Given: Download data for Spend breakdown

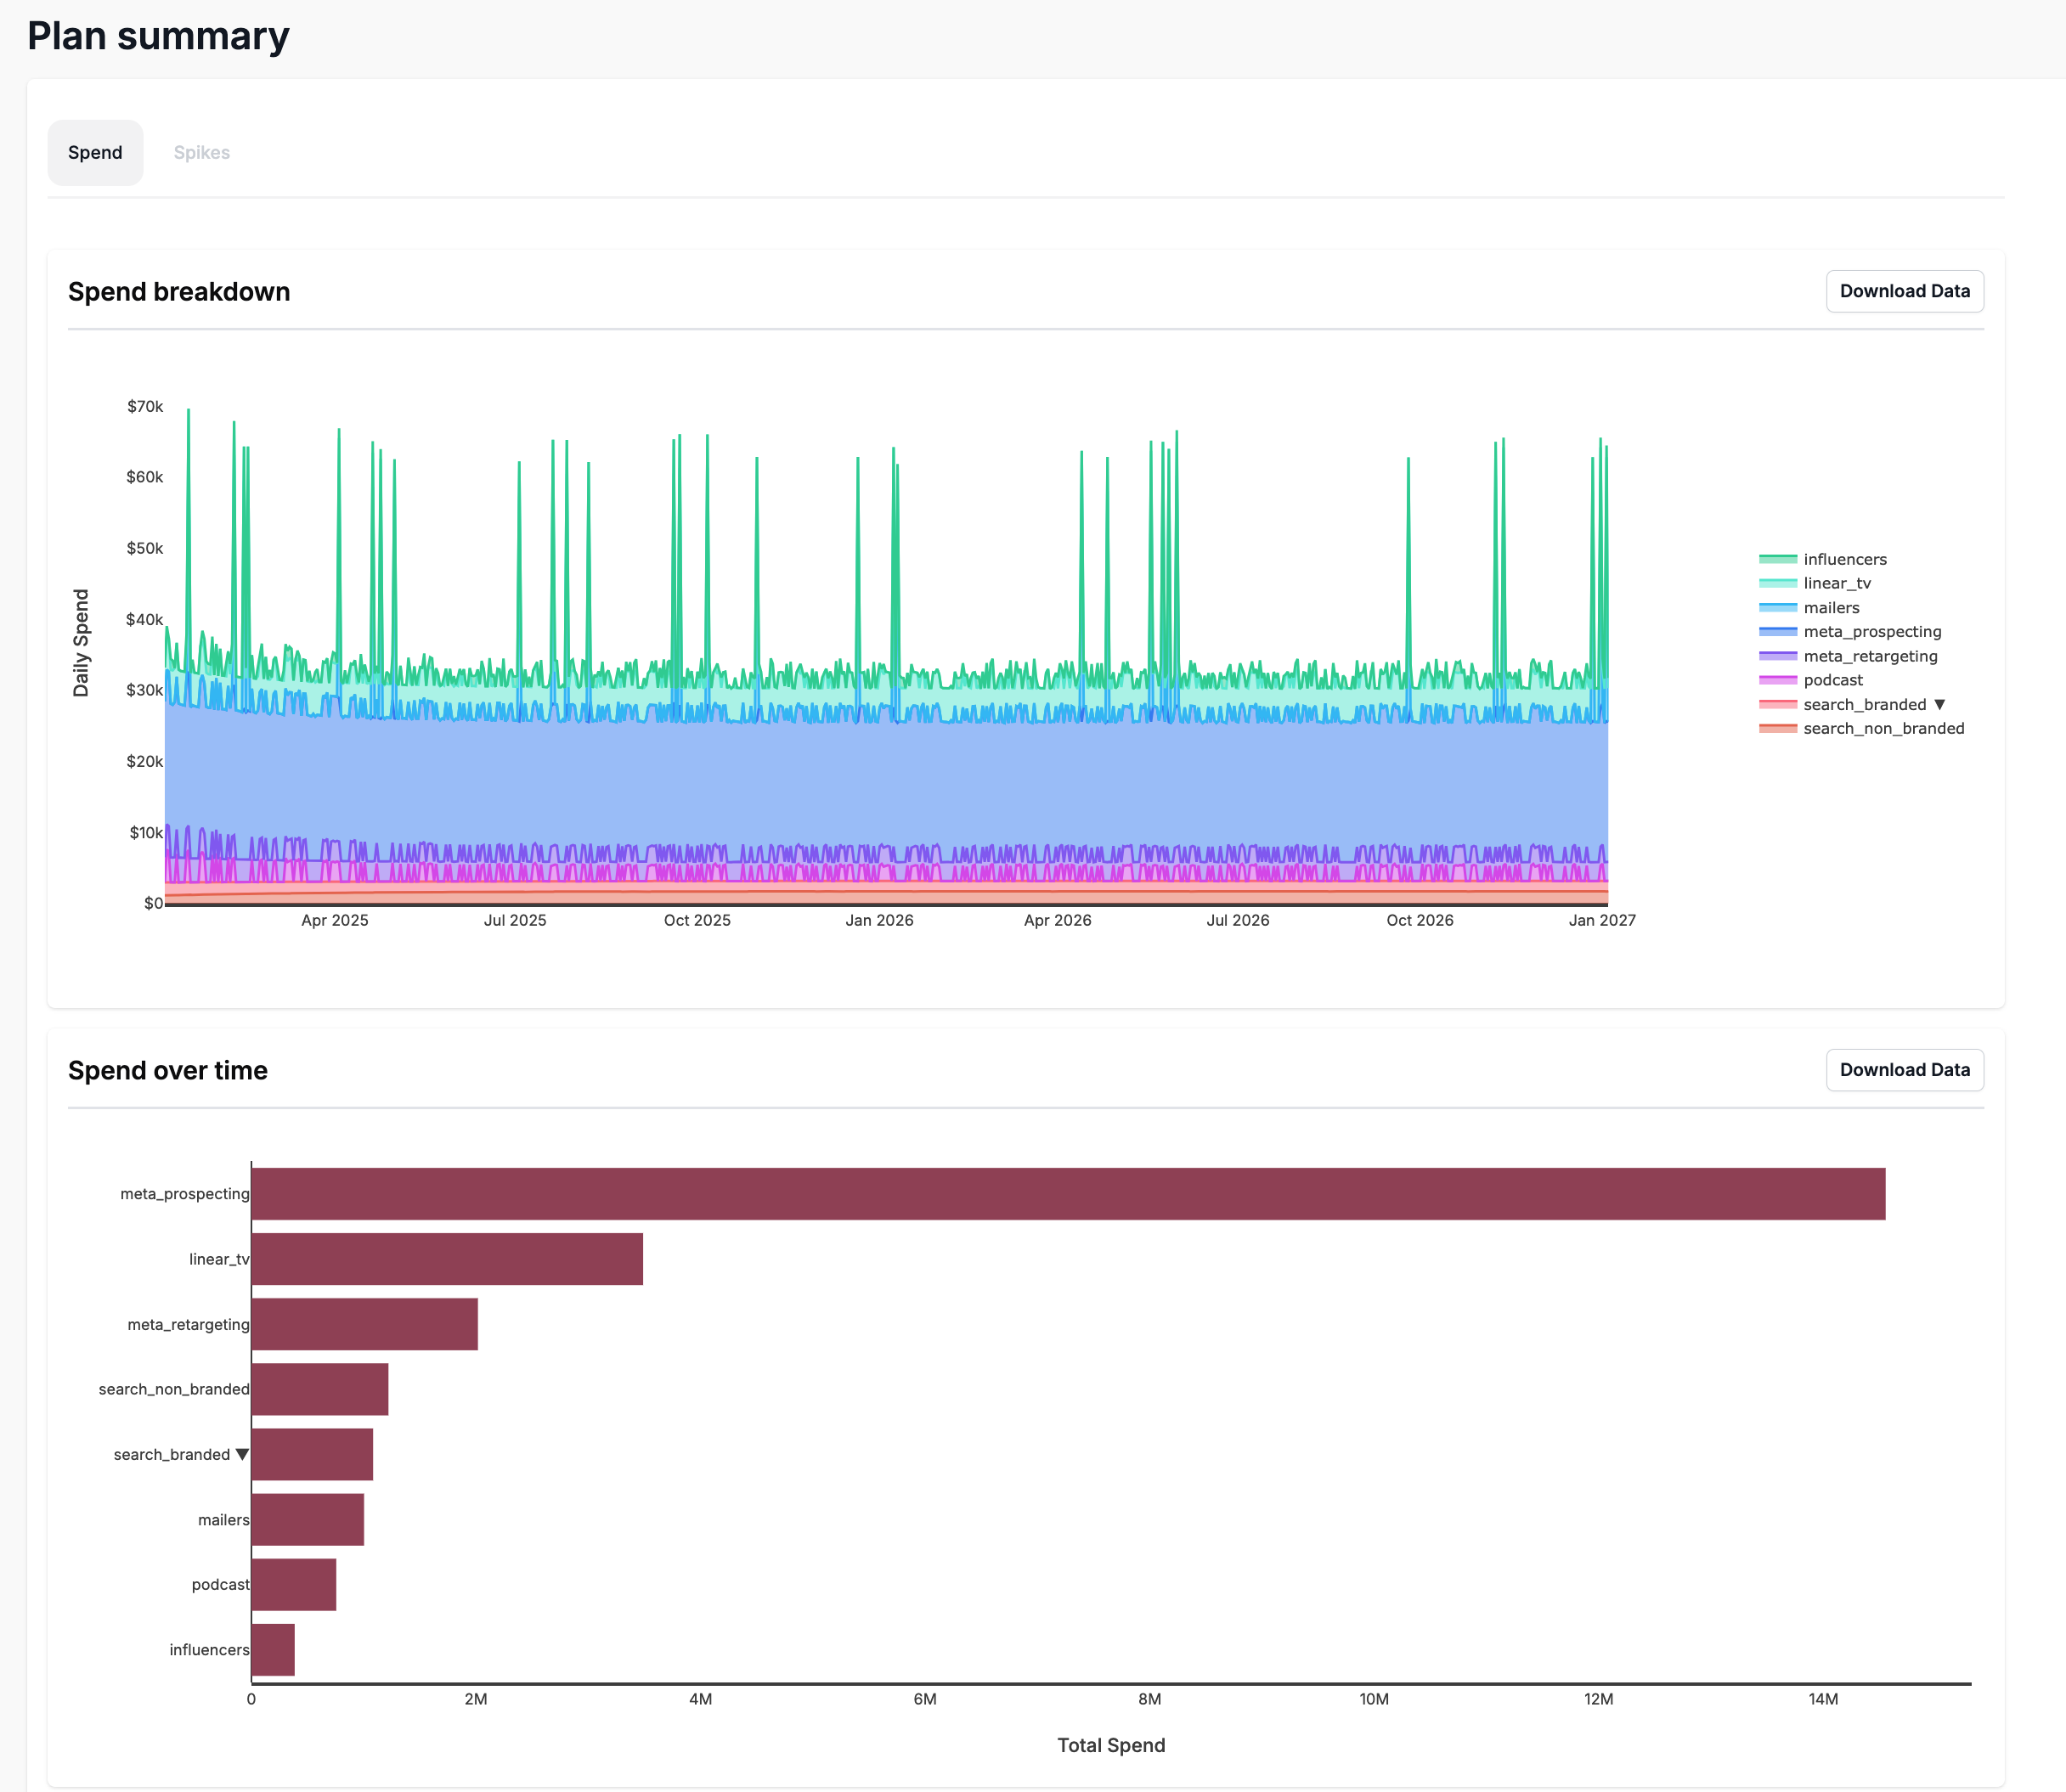Looking at the screenshot, I should [x=1903, y=291].
